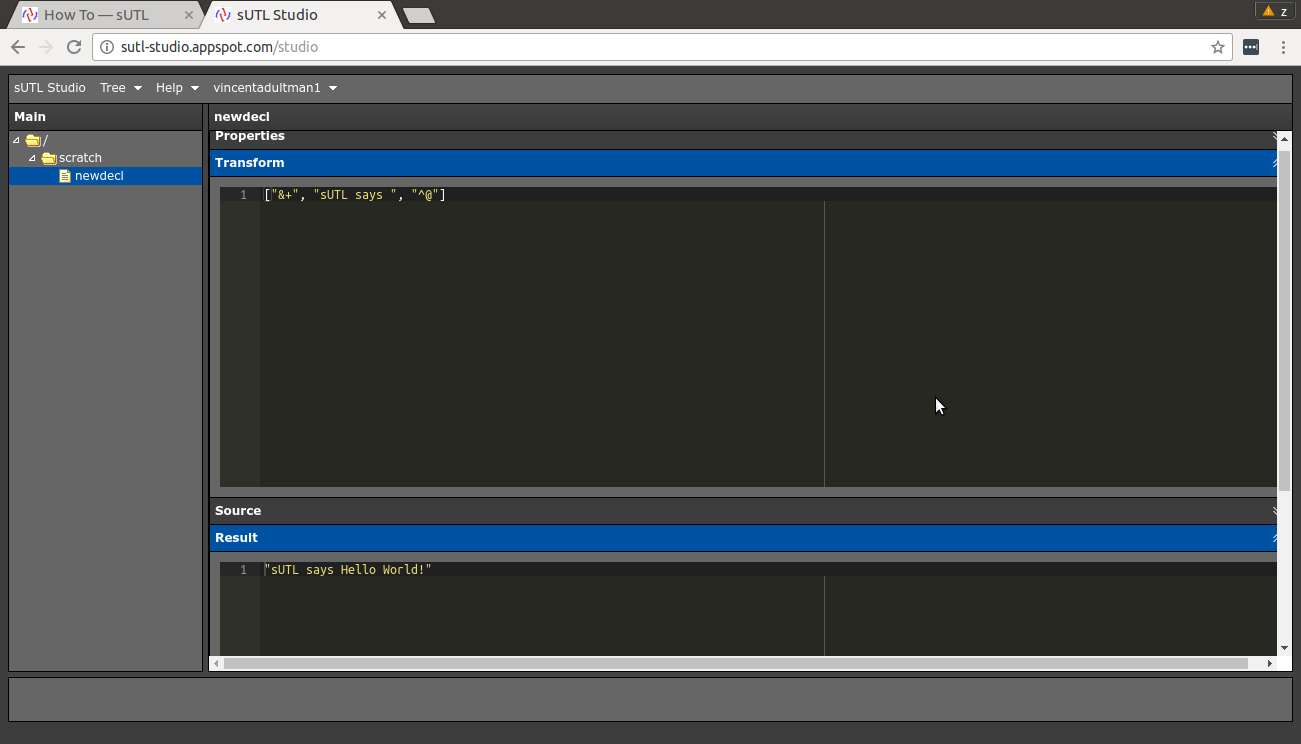Click the Result editor output text
The width and height of the screenshot is (1301, 744).
click(348, 570)
